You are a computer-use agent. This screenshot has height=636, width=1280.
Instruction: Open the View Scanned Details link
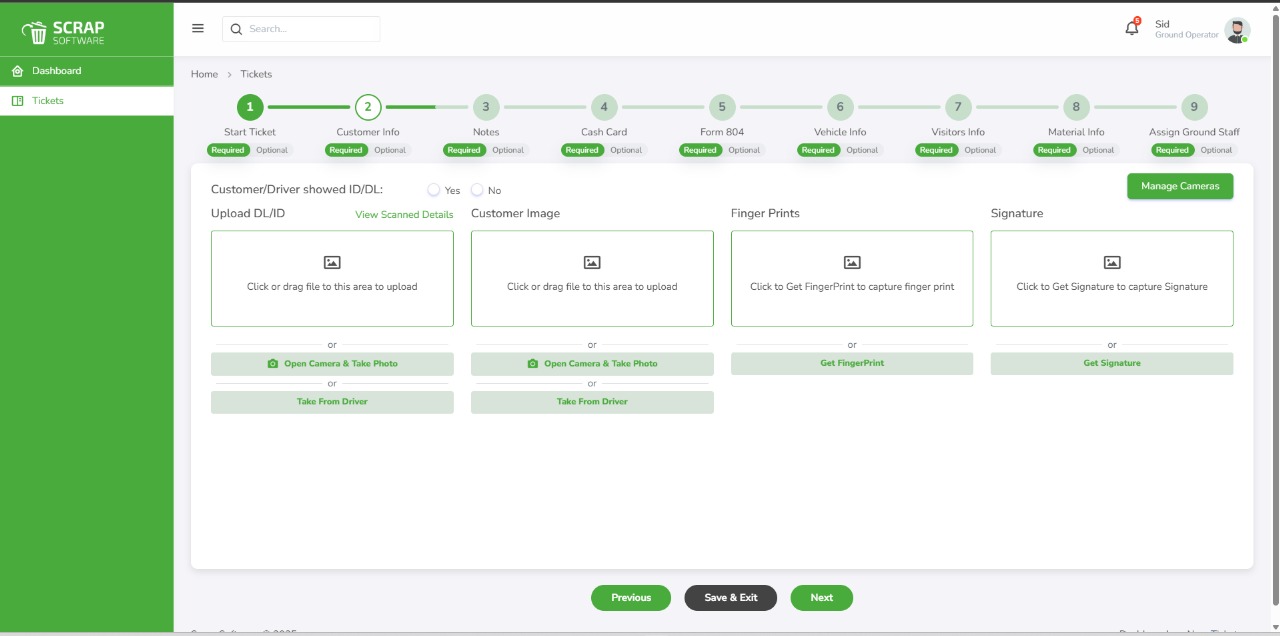(404, 215)
